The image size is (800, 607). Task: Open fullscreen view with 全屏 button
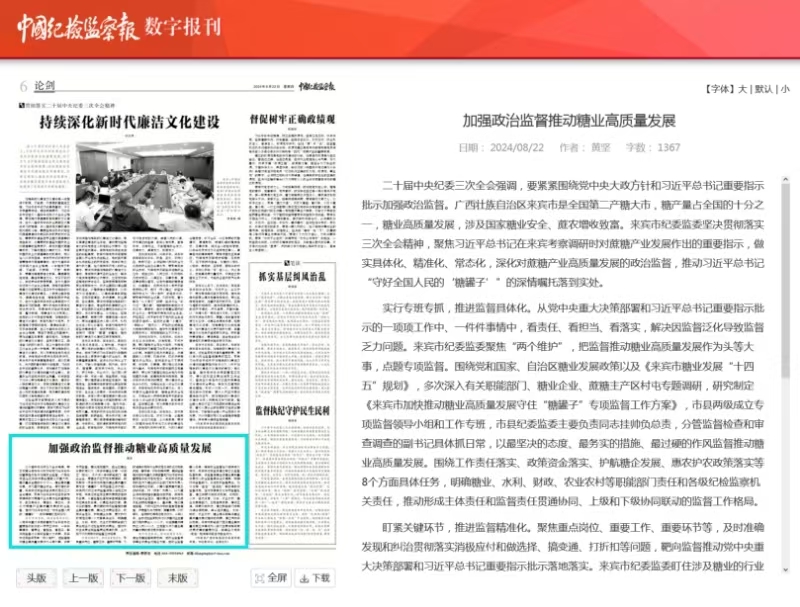click(x=271, y=578)
